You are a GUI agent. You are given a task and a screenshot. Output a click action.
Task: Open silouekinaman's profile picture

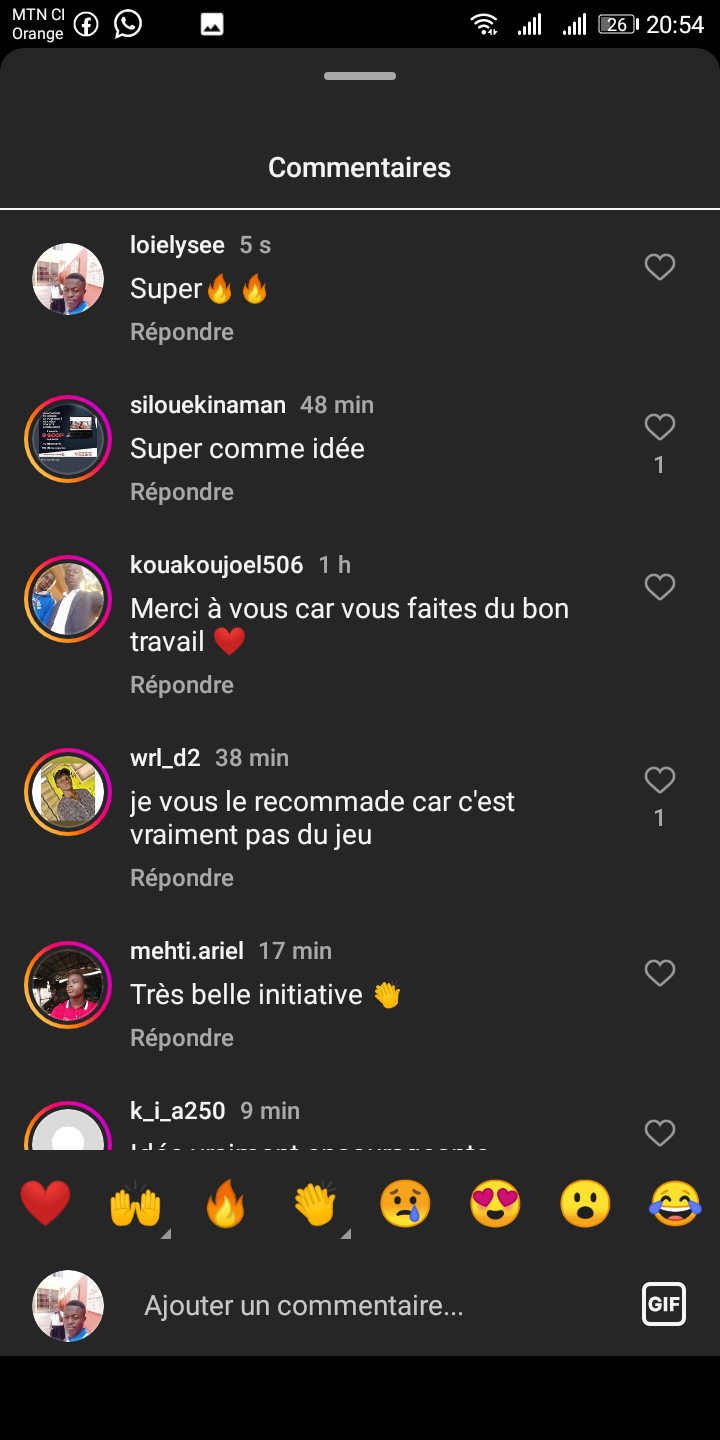pos(68,439)
